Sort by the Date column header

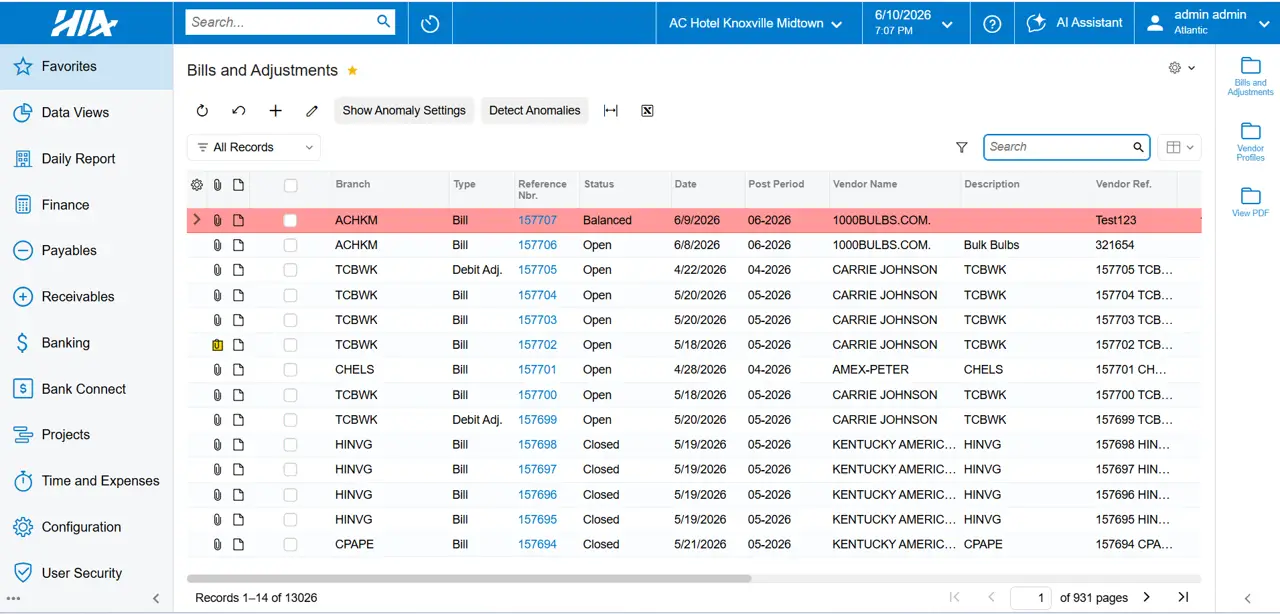coord(686,185)
